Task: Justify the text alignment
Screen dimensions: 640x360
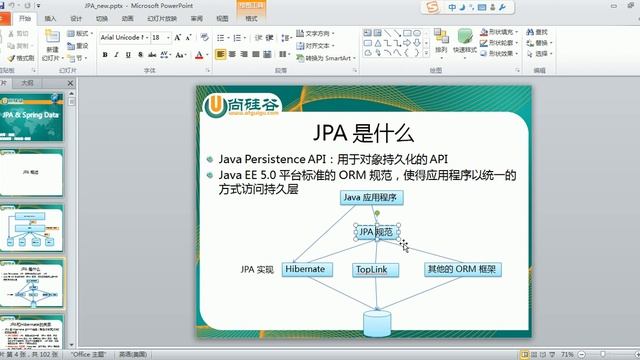Action: pyautogui.click(x=256, y=54)
